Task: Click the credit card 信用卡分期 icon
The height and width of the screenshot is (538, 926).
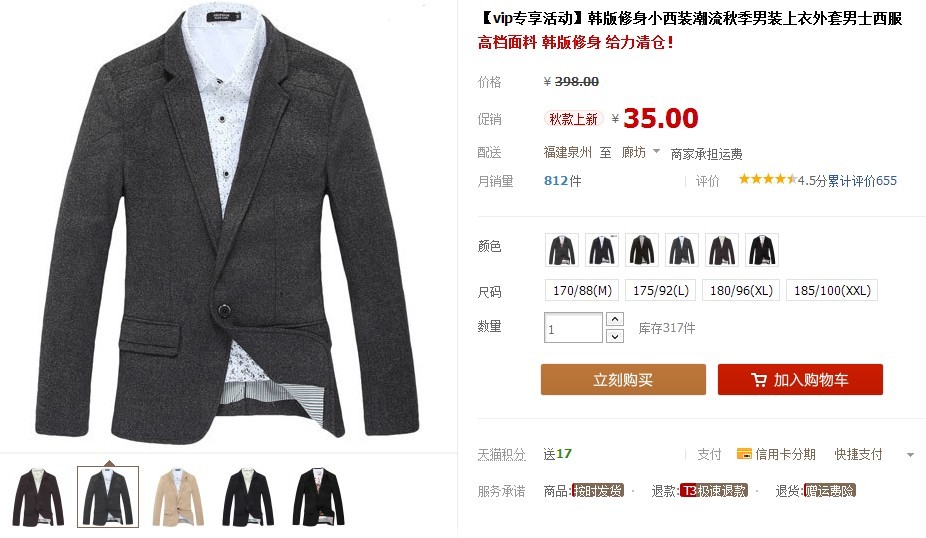Action: (x=744, y=454)
